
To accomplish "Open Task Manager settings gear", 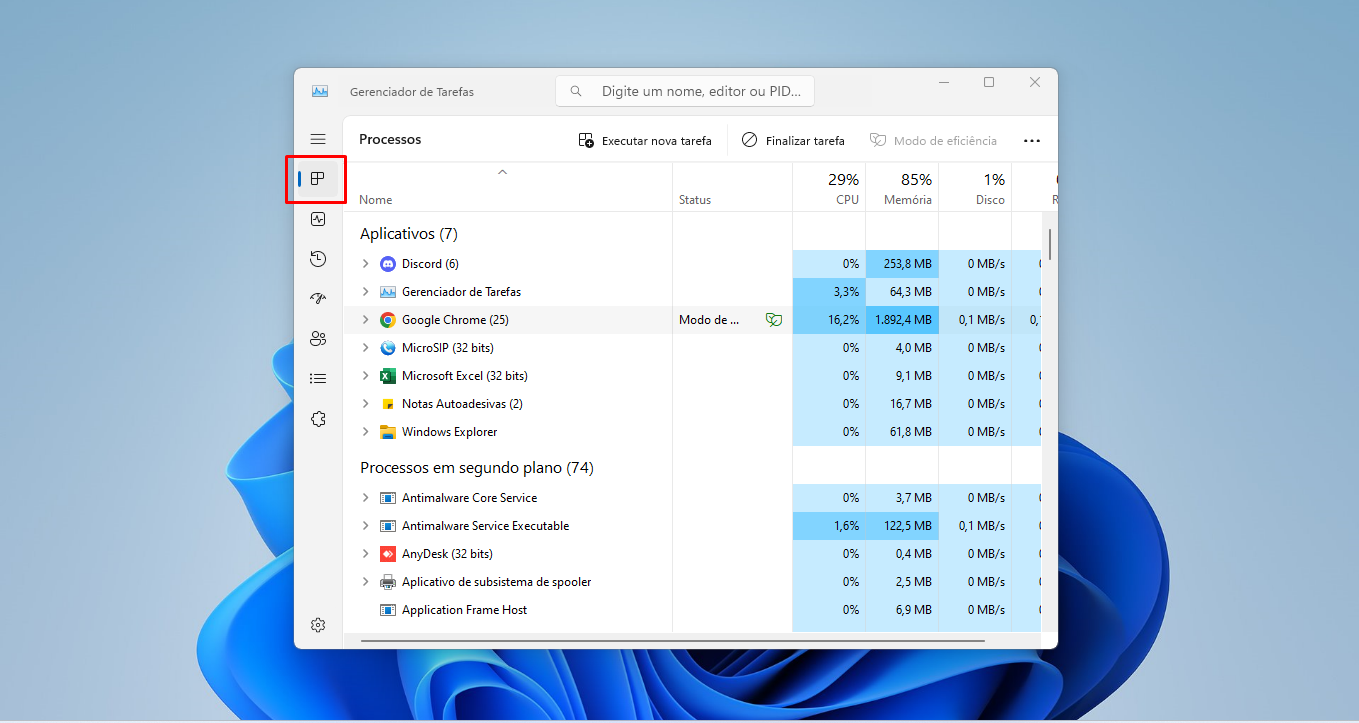I will point(318,625).
